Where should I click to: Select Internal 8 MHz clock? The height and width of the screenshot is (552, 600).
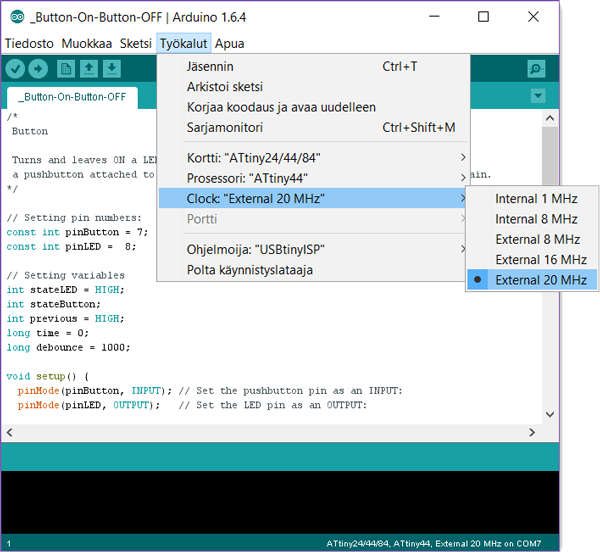tap(532, 219)
